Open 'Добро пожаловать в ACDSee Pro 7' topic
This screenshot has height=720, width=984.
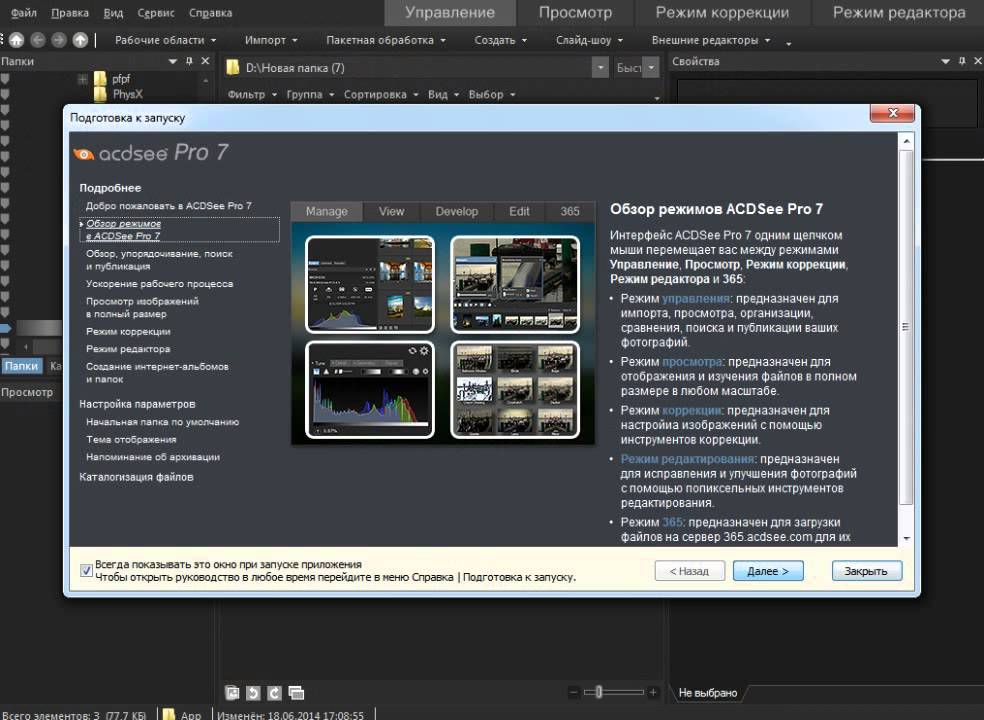tap(168, 206)
